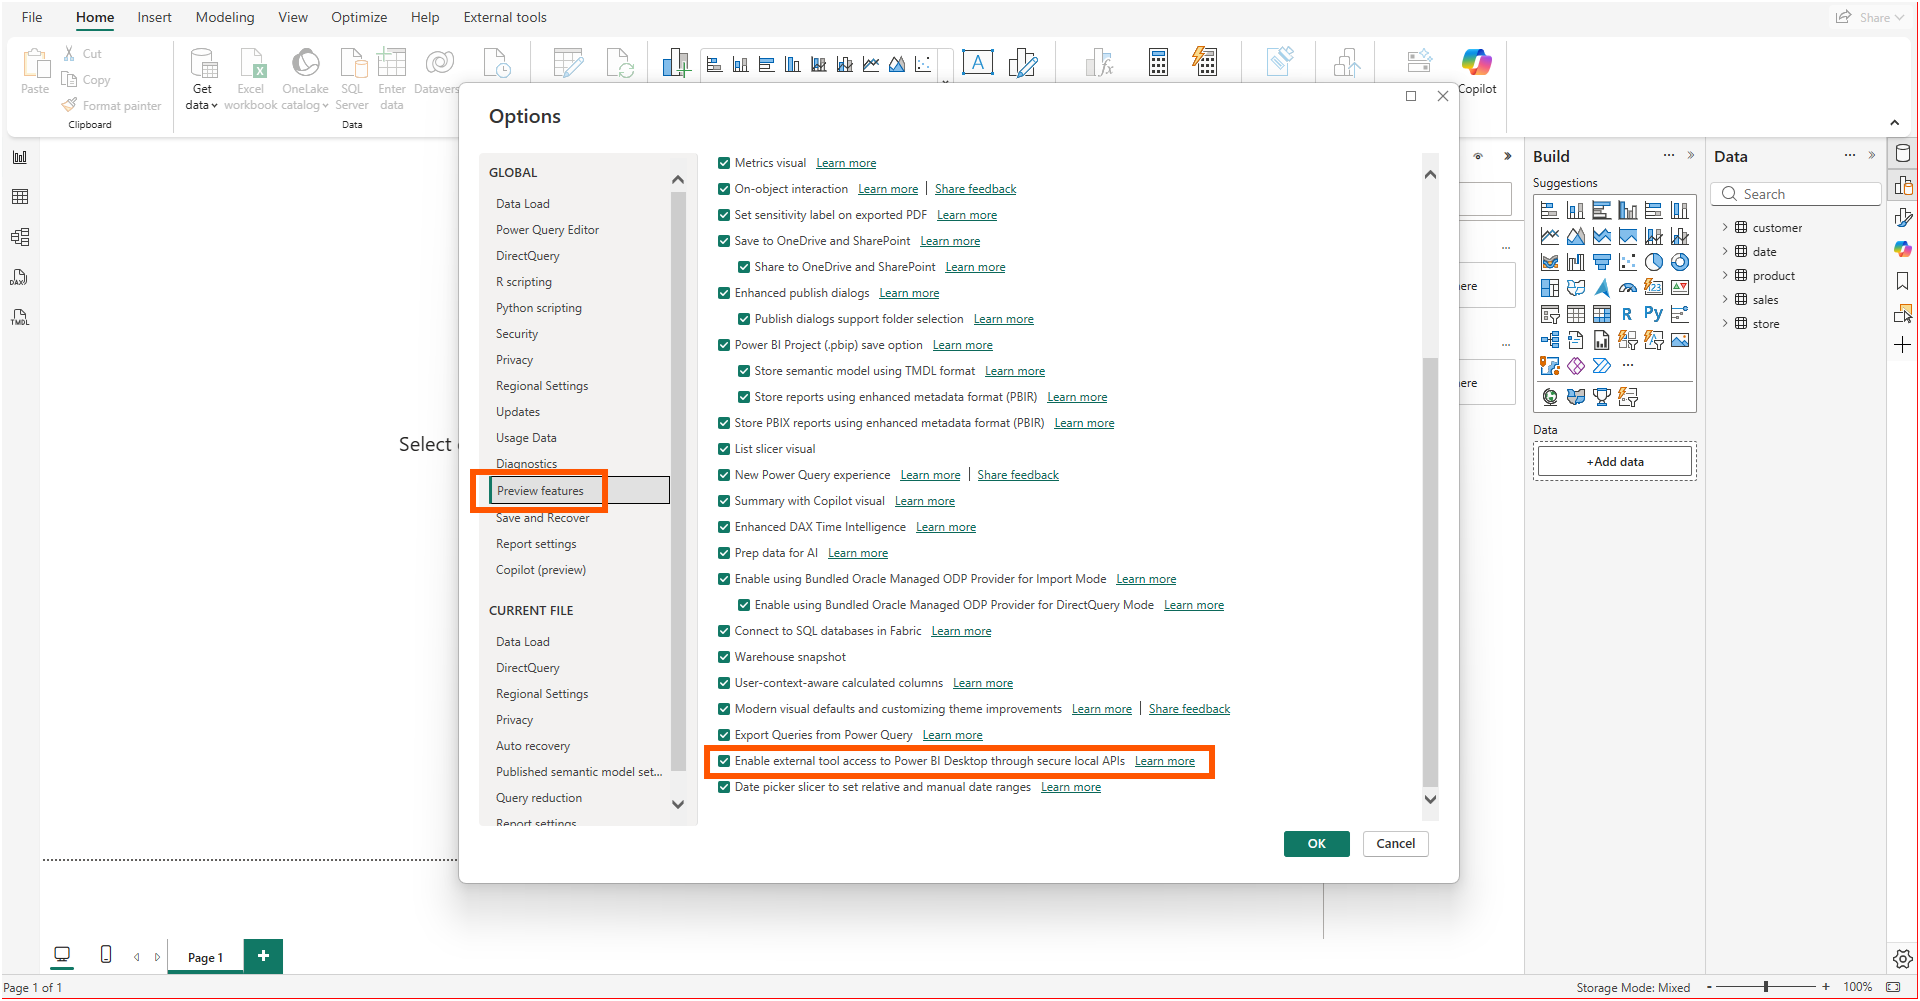The width and height of the screenshot is (1920, 1001).
Task: Switch to Table view icon in sidebar
Action: pyautogui.click(x=20, y=197)
